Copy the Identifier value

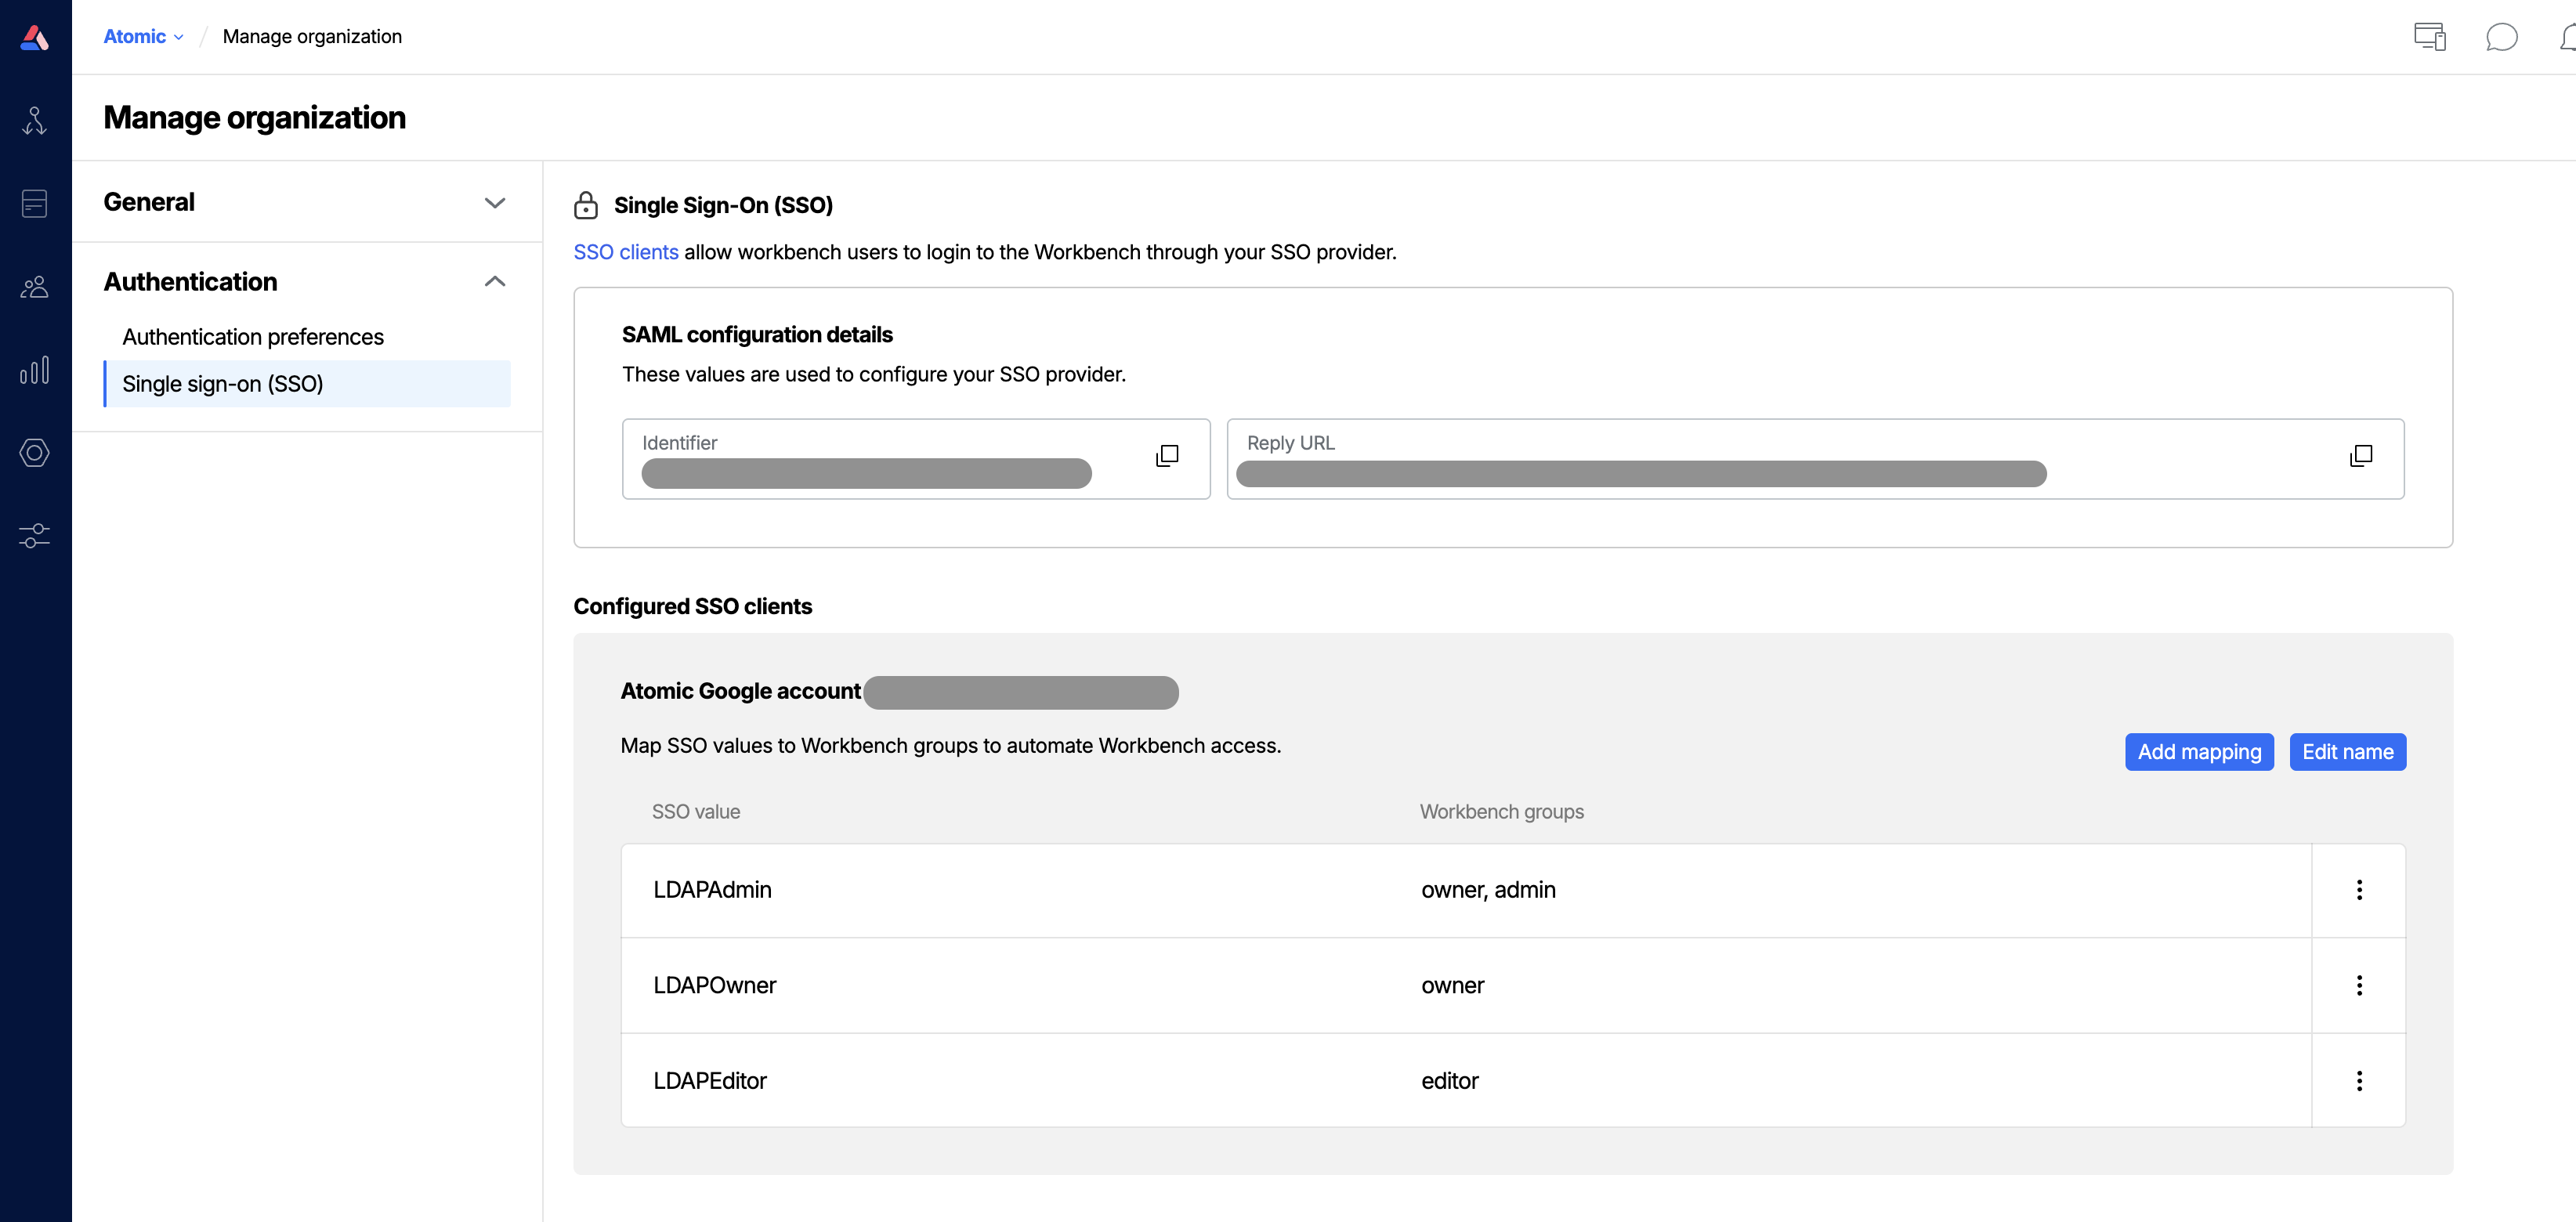tap(1167, 456)
